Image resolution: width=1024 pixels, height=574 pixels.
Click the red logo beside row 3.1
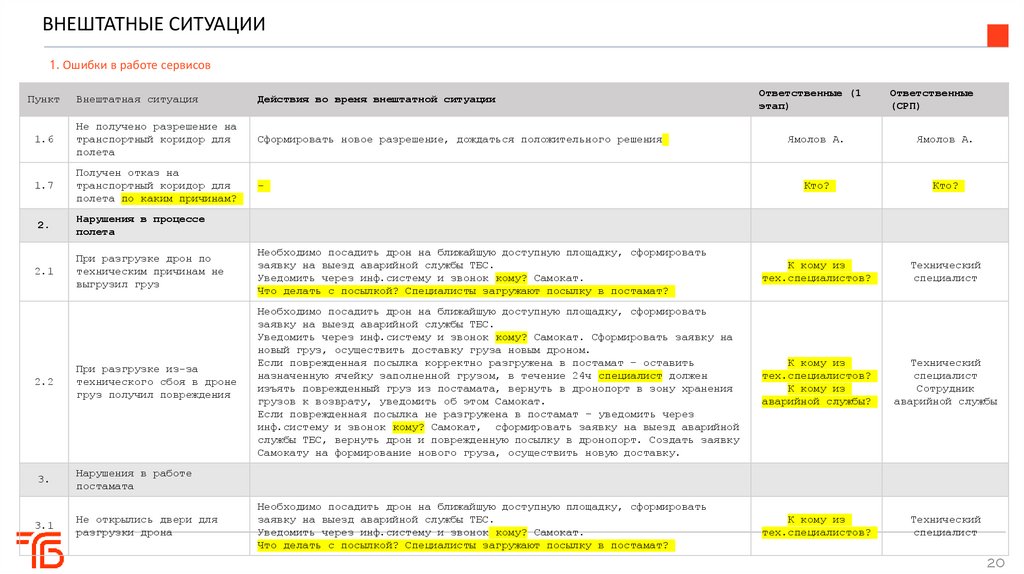point(40,549)
